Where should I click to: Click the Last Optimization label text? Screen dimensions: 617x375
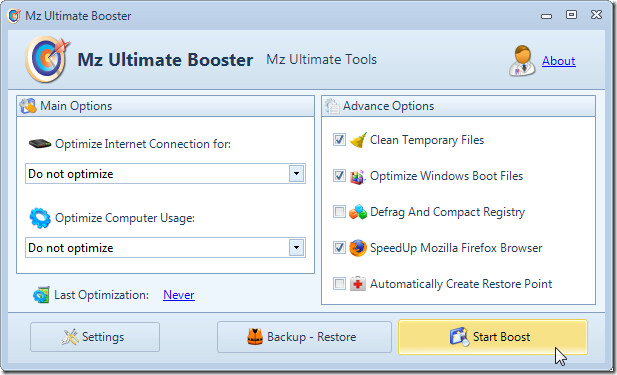tap(102, 295)
